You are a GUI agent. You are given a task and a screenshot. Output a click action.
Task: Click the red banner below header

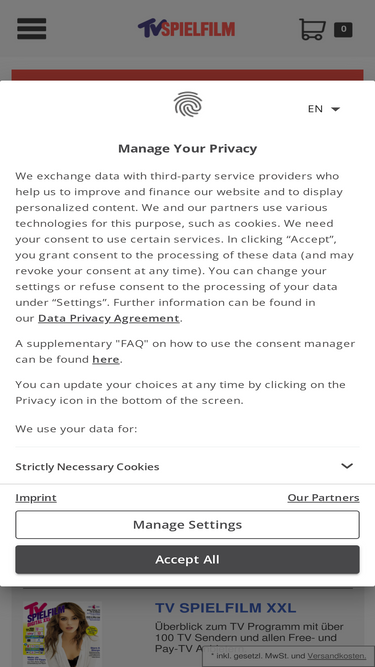click(188, 75)
